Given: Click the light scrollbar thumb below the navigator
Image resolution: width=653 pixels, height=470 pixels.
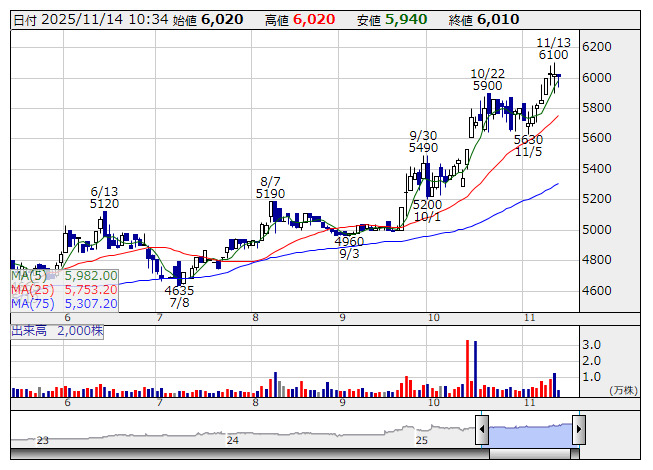Looking at the screenshot, I should click(x=530, y=454).
